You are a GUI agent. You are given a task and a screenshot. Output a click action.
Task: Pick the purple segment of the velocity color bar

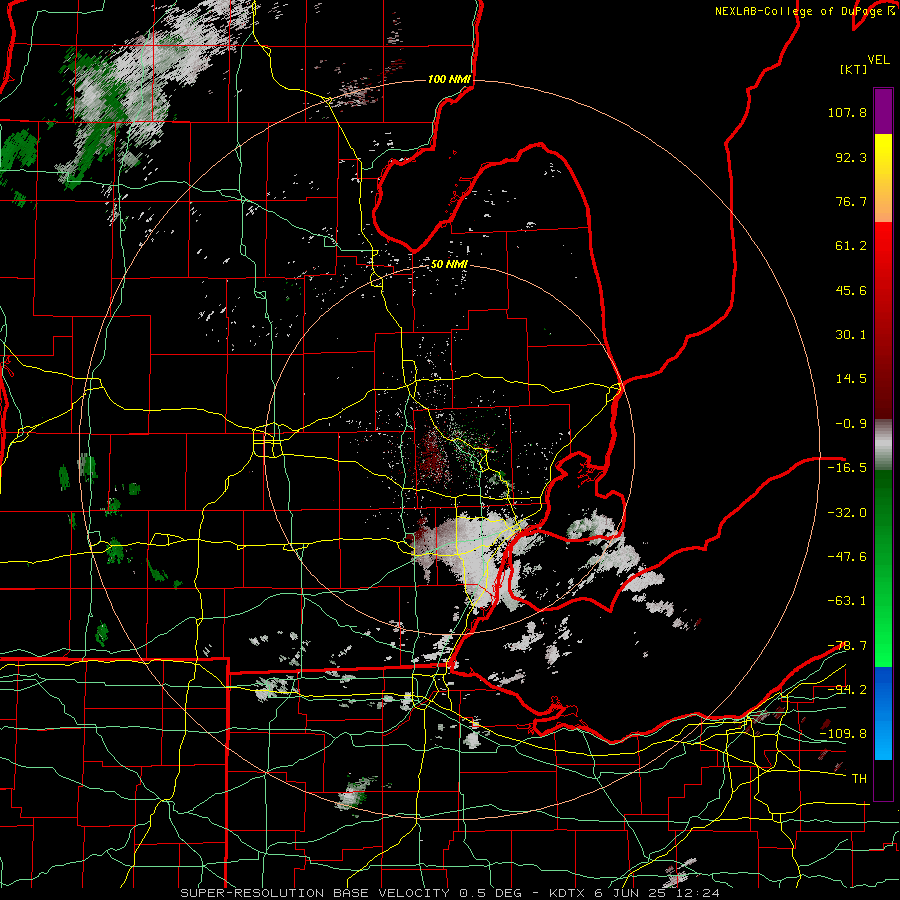(883, 111)
